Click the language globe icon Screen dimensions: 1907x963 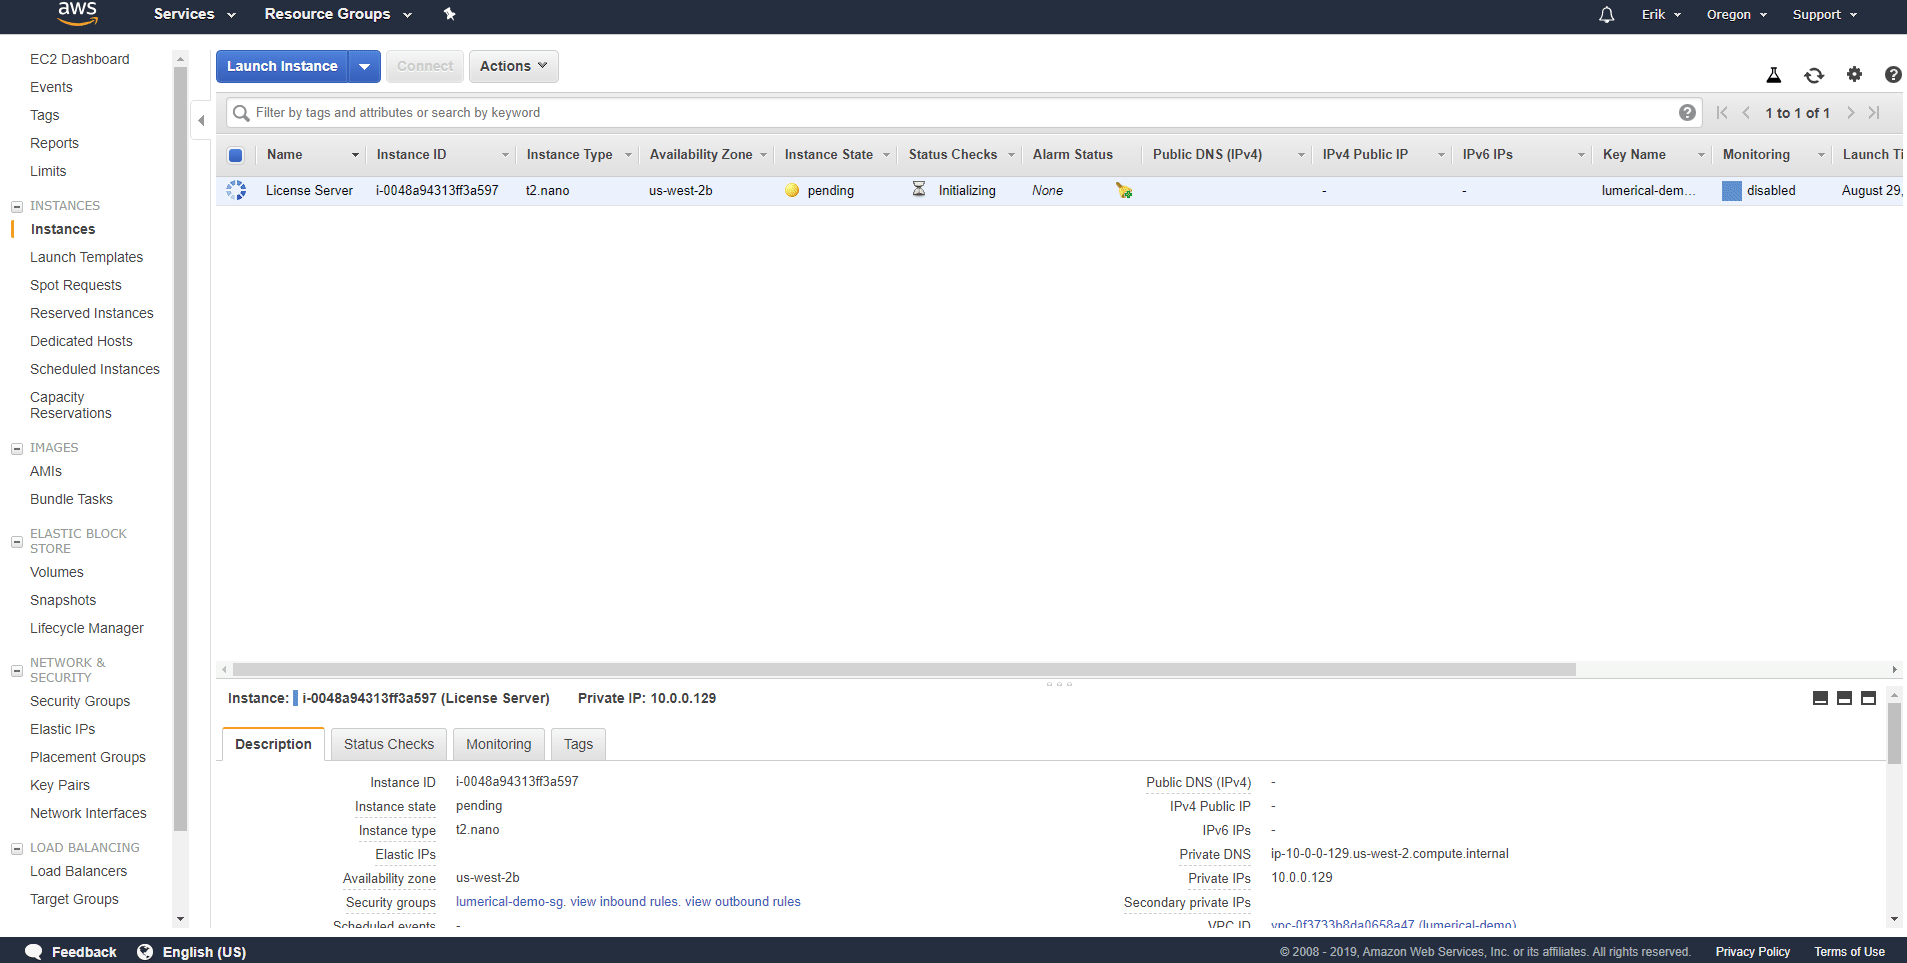[145, 952]
